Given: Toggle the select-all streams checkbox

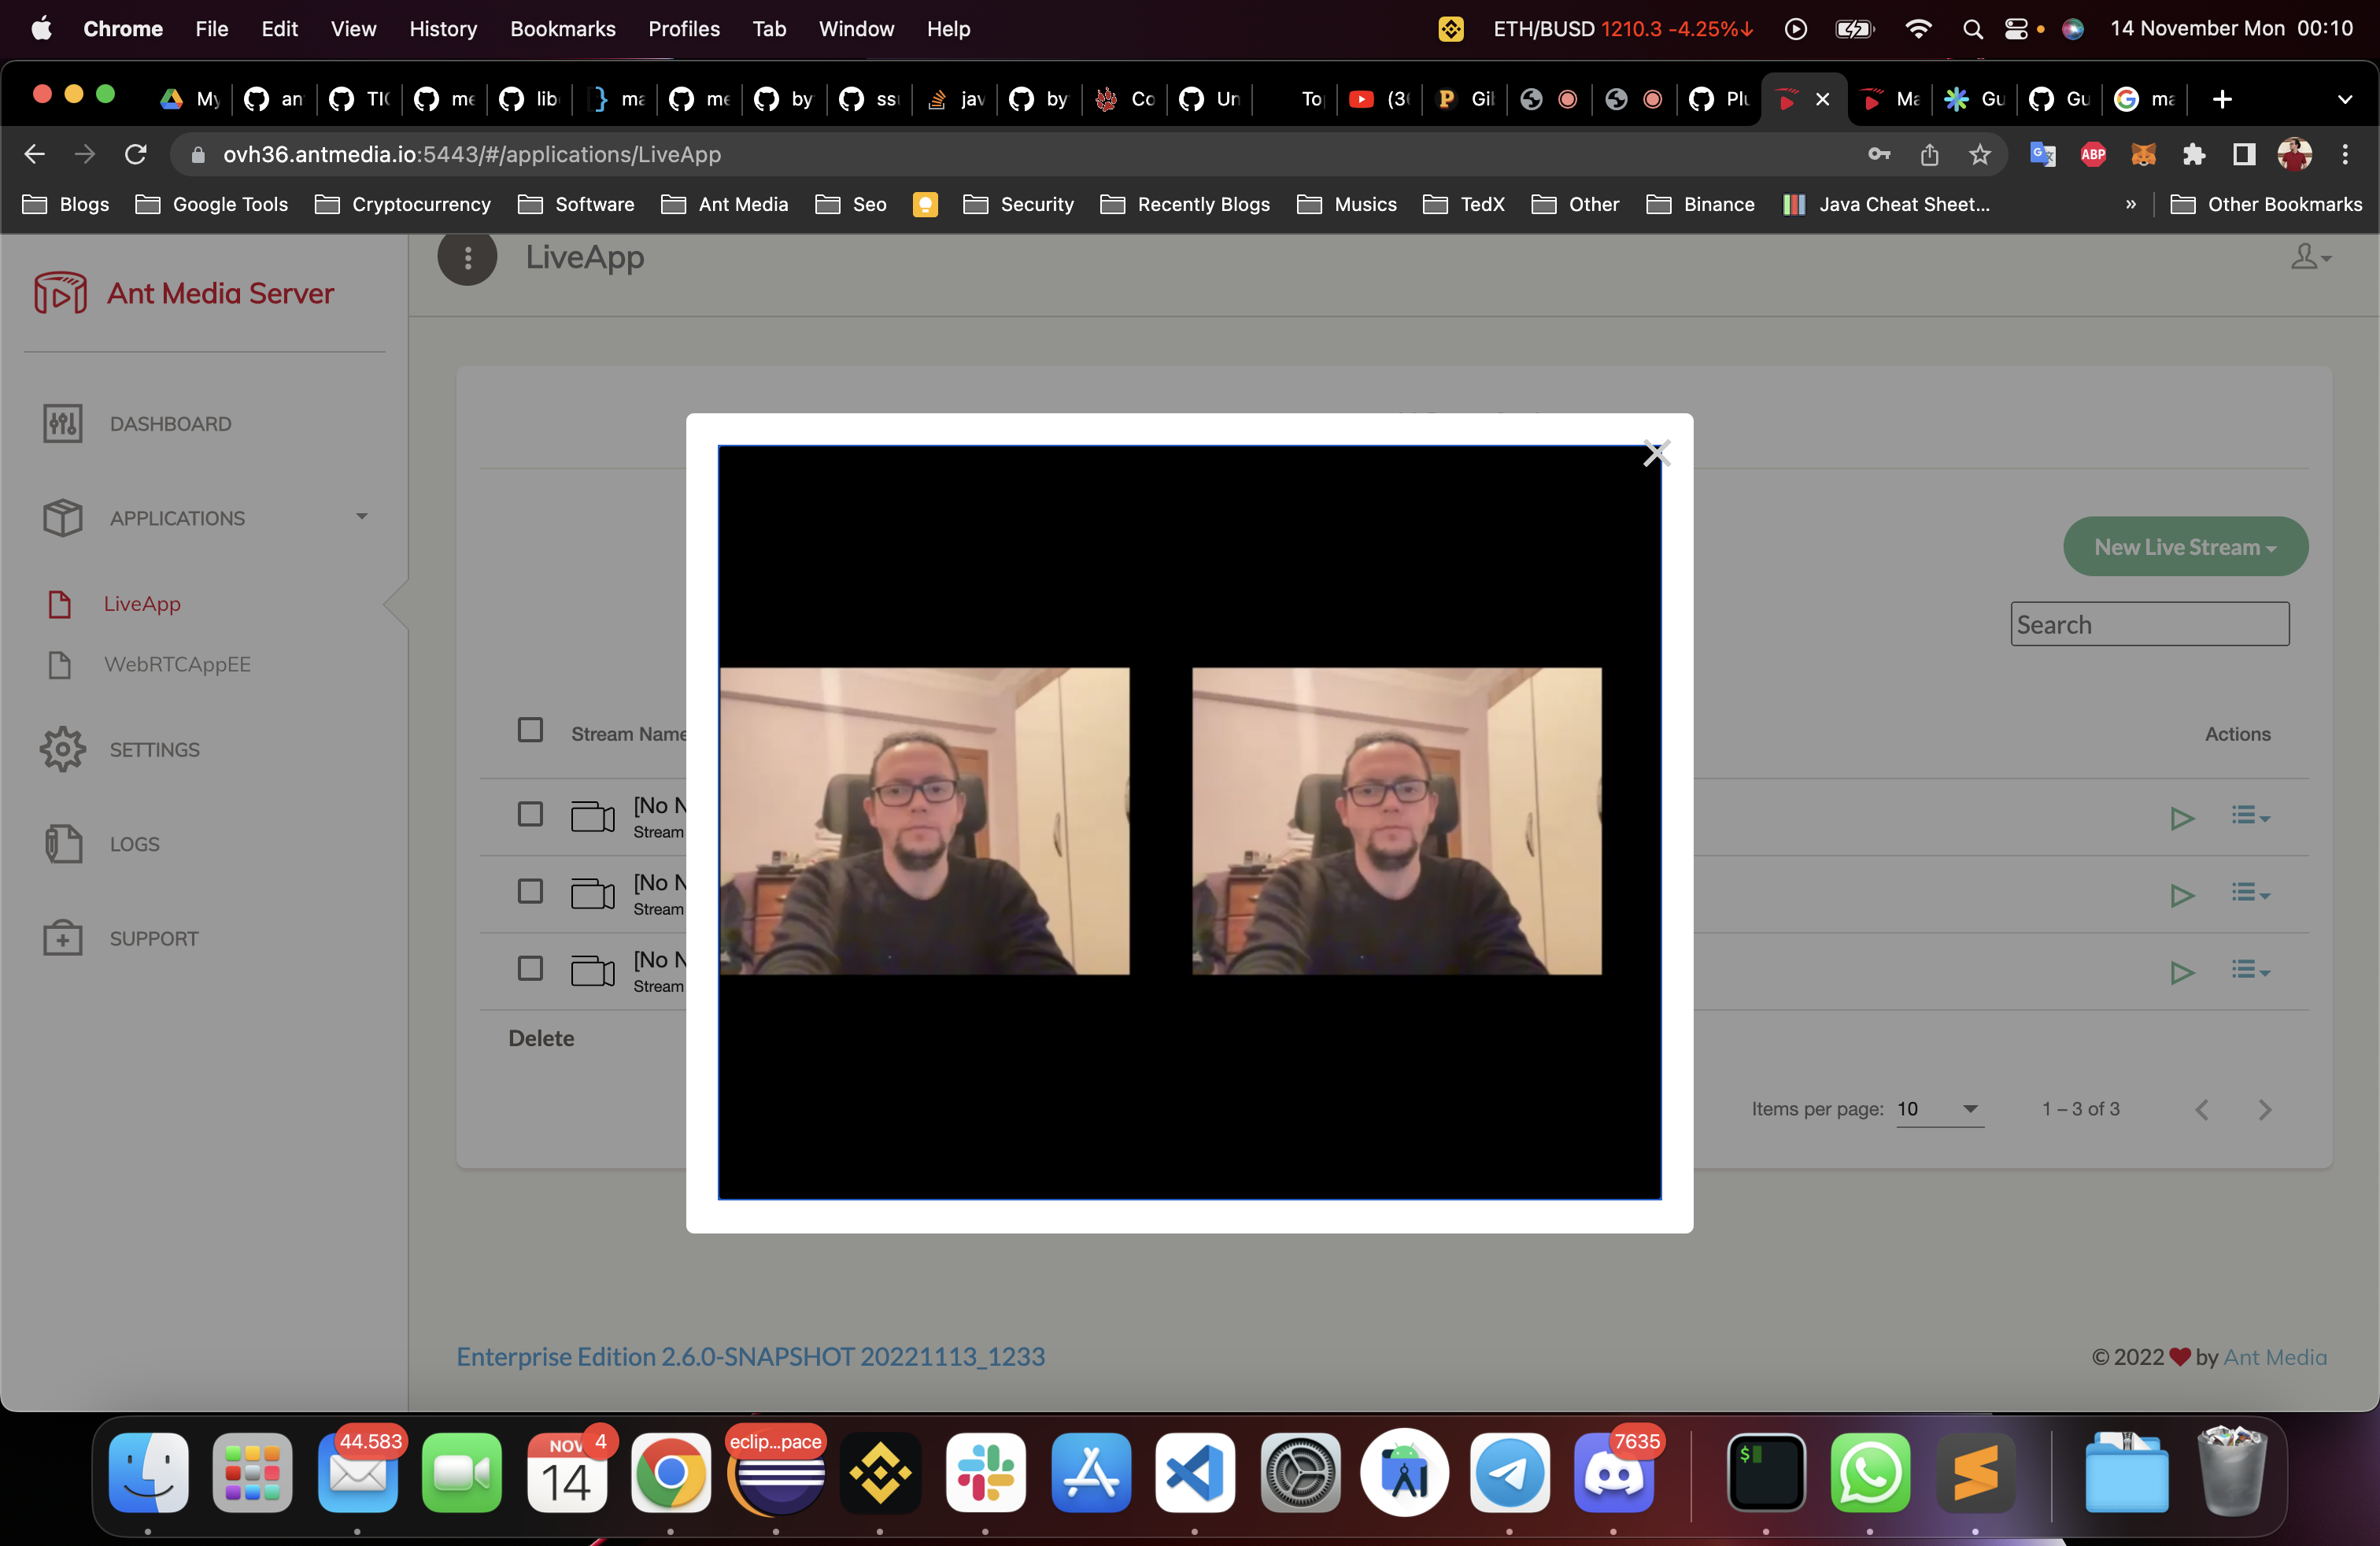Looking at the screenshot, I should [530, 730].
